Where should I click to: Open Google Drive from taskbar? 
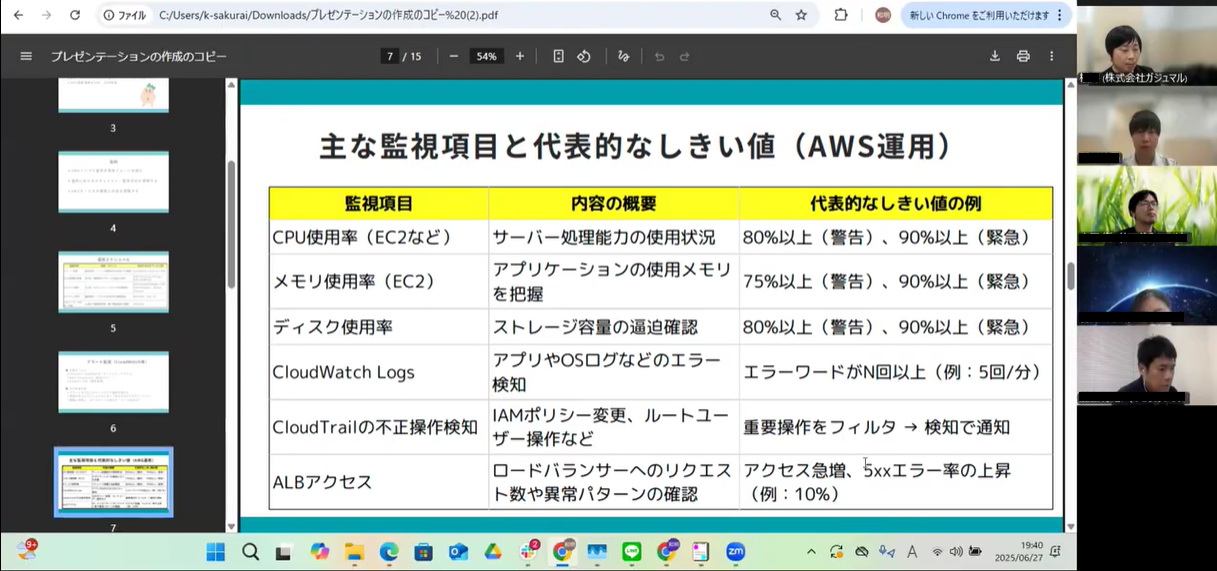(x=493, y=551)
